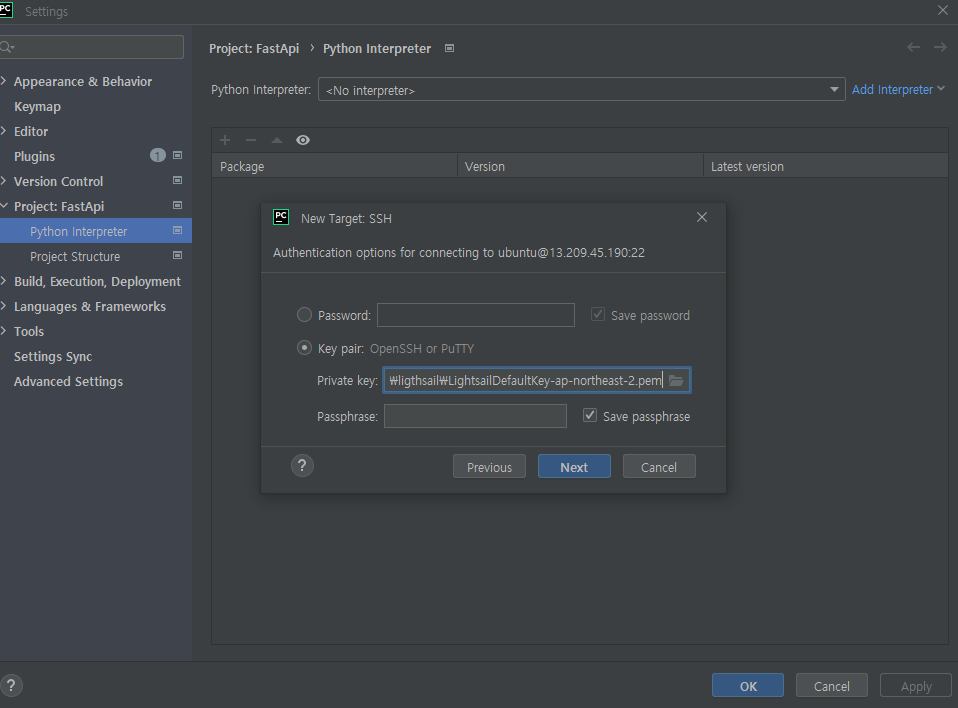Close the New Target: SSH dialog
The width and height of the screenshot is (958, 708).
(x=702, y=217)
